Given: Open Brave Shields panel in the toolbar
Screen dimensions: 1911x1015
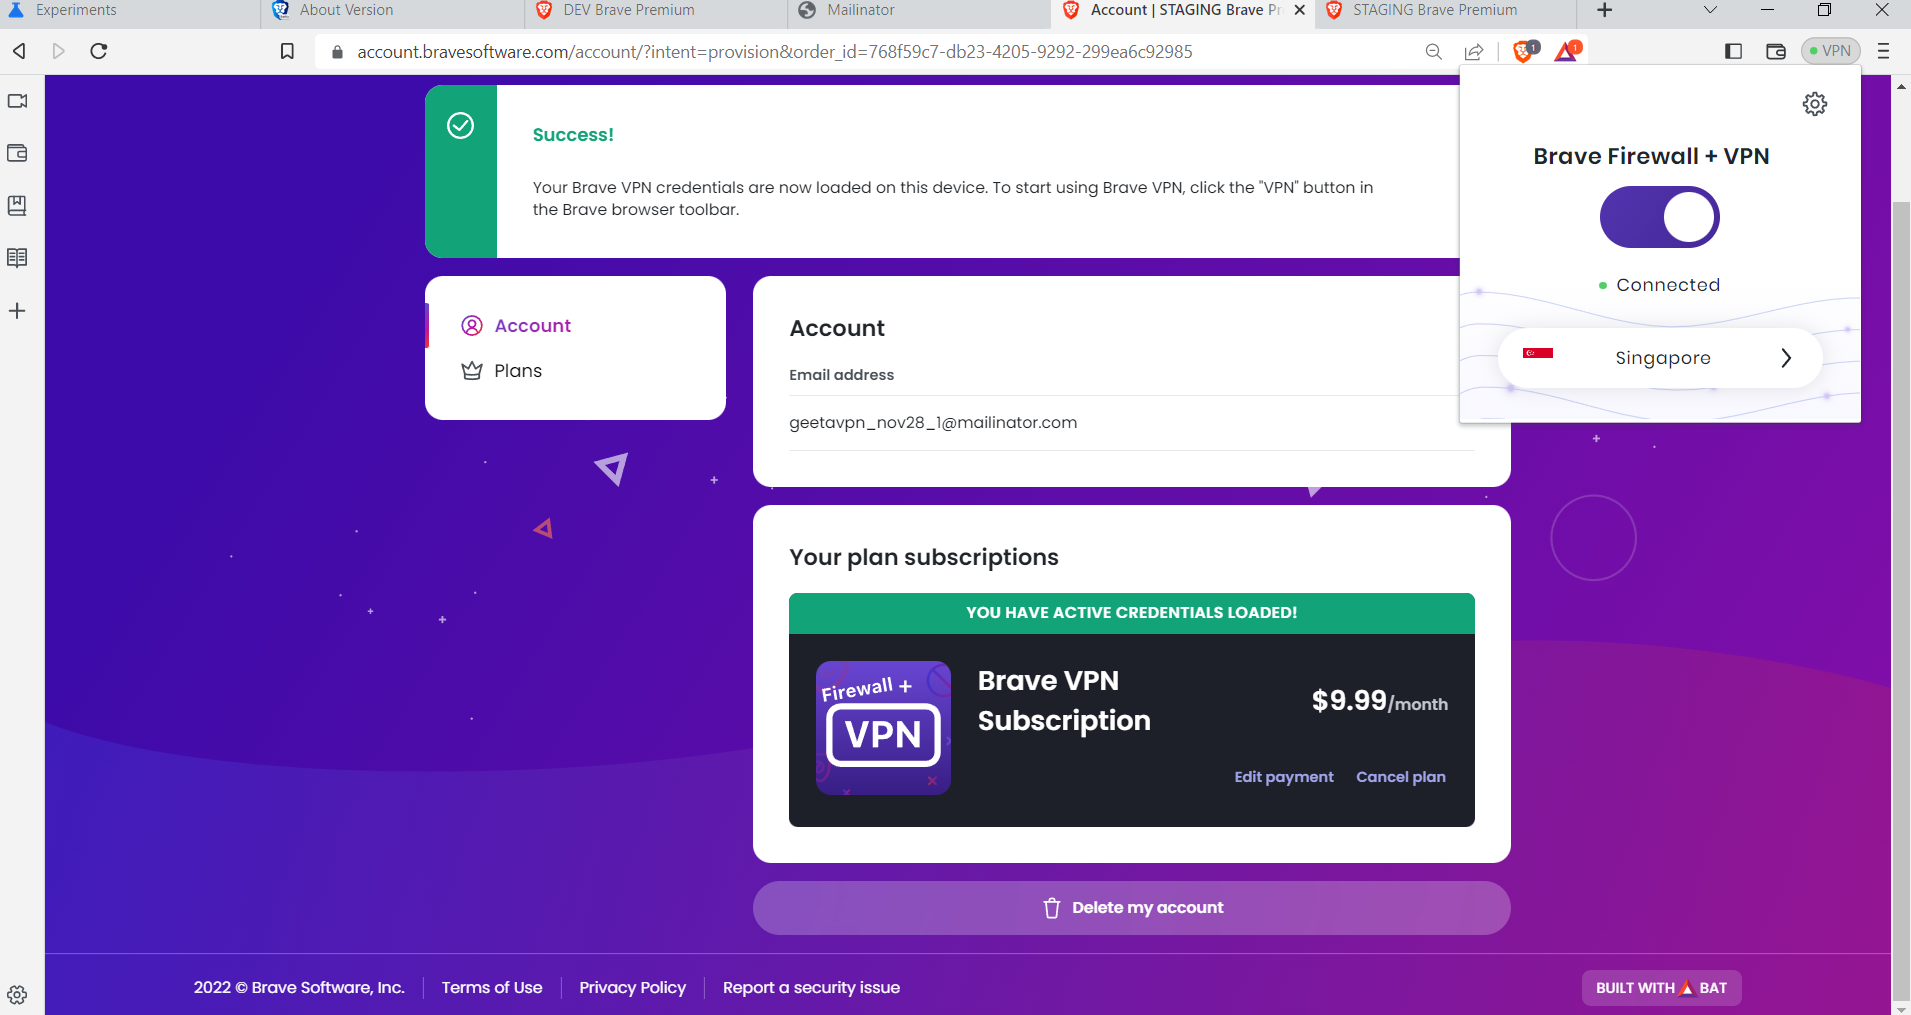Looking at the screenshot, I should tap(1524, 51).
